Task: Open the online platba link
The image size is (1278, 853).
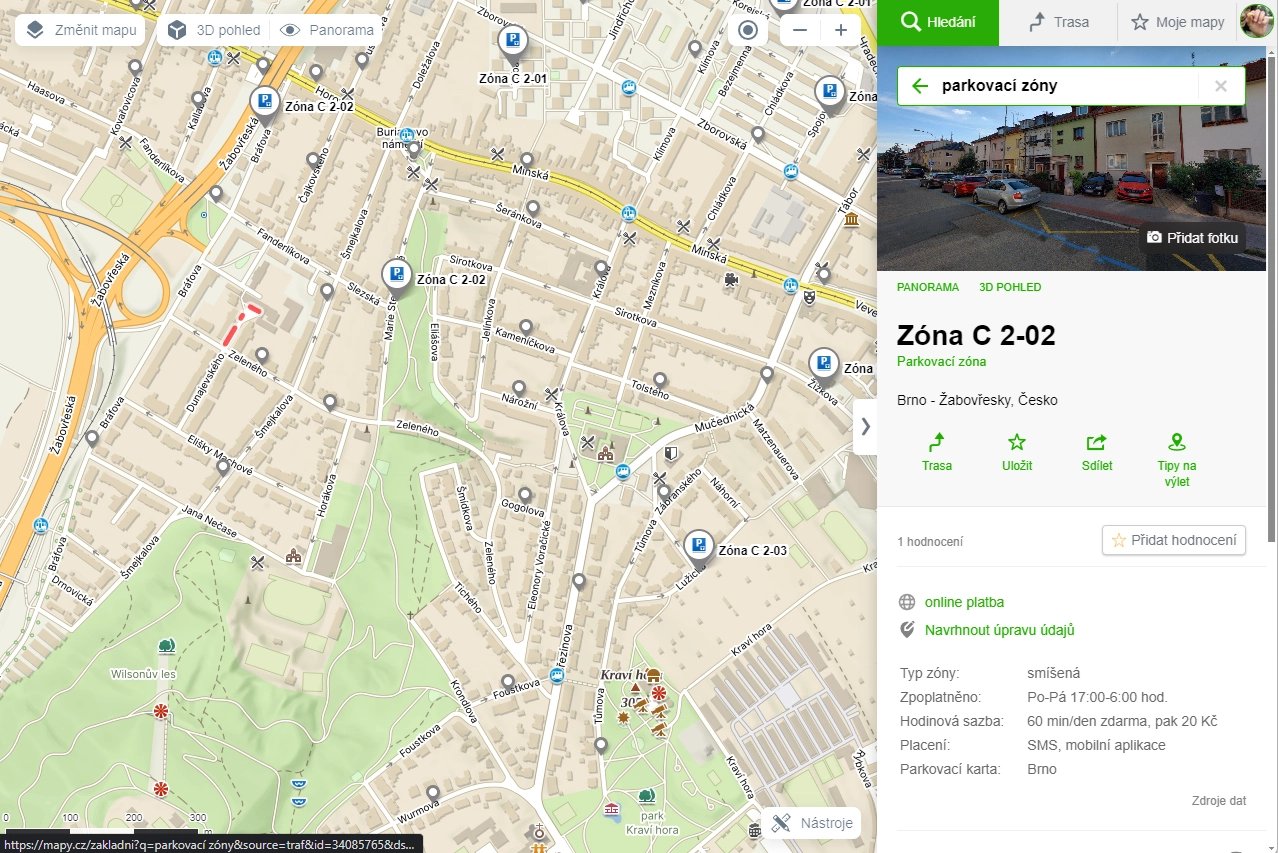Action: pos(964,602)
